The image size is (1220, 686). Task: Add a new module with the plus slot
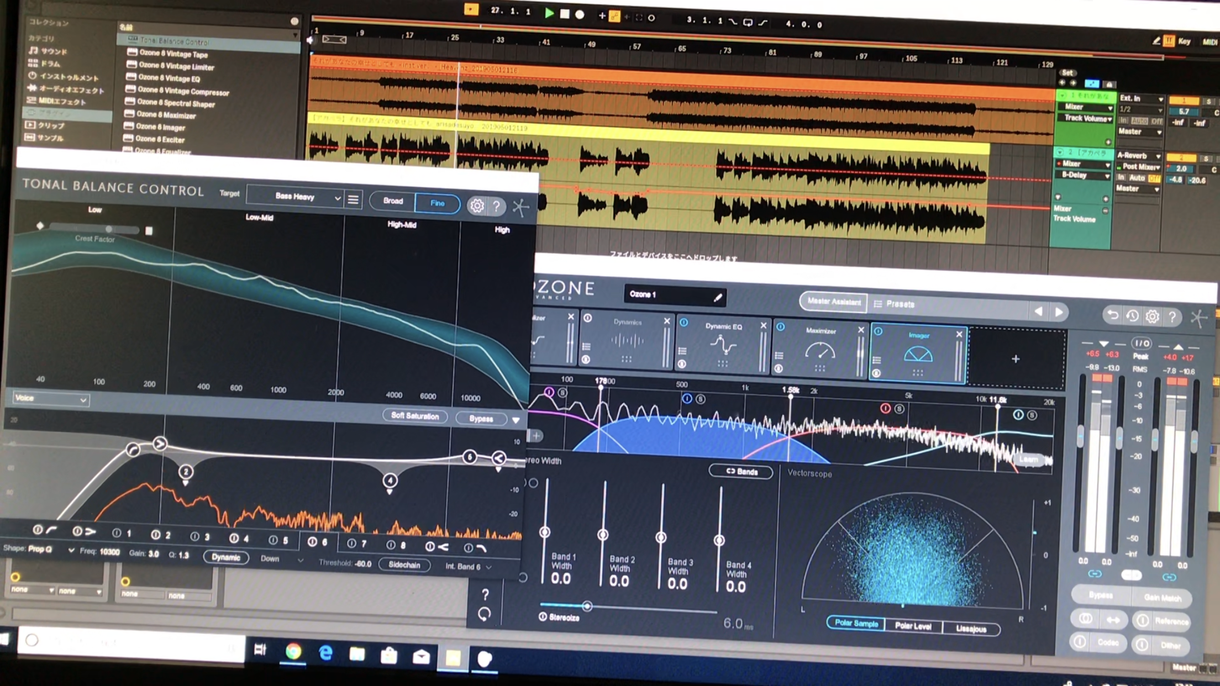tap(1015, 359)
